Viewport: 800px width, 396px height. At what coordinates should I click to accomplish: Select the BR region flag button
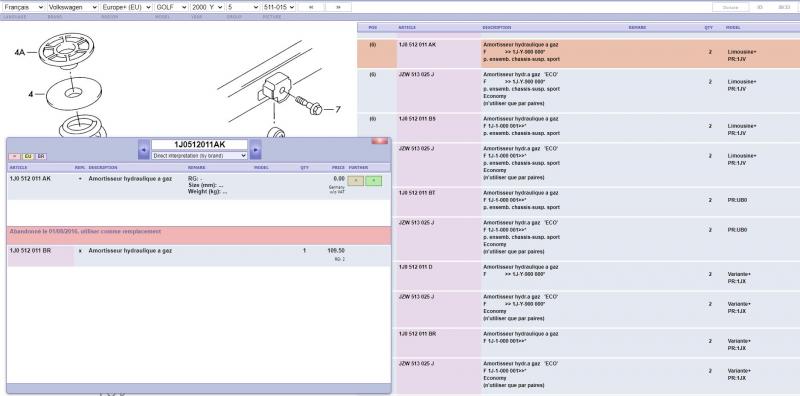[41, 156]
